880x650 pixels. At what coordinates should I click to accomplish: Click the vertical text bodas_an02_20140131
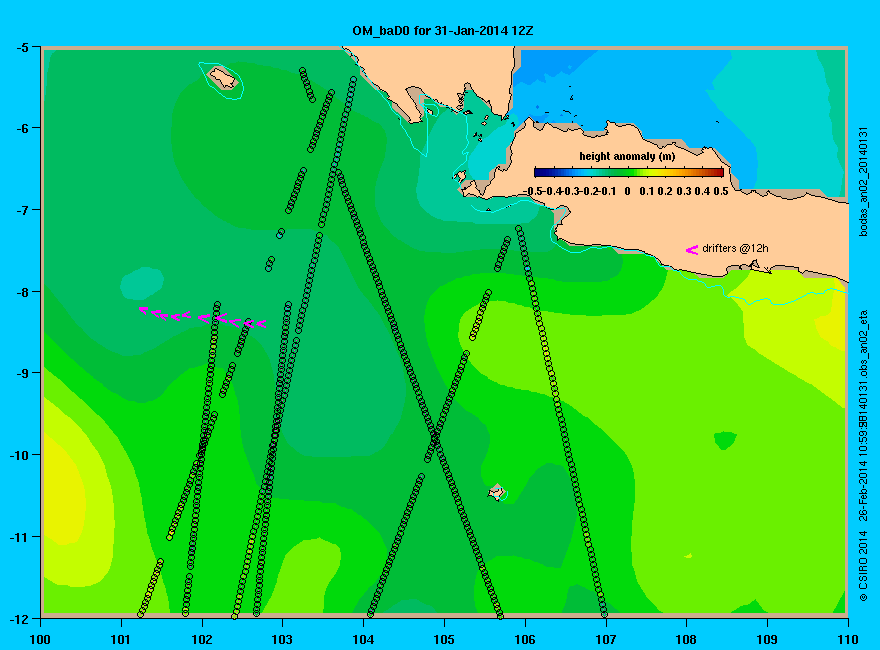pos(864,181)
